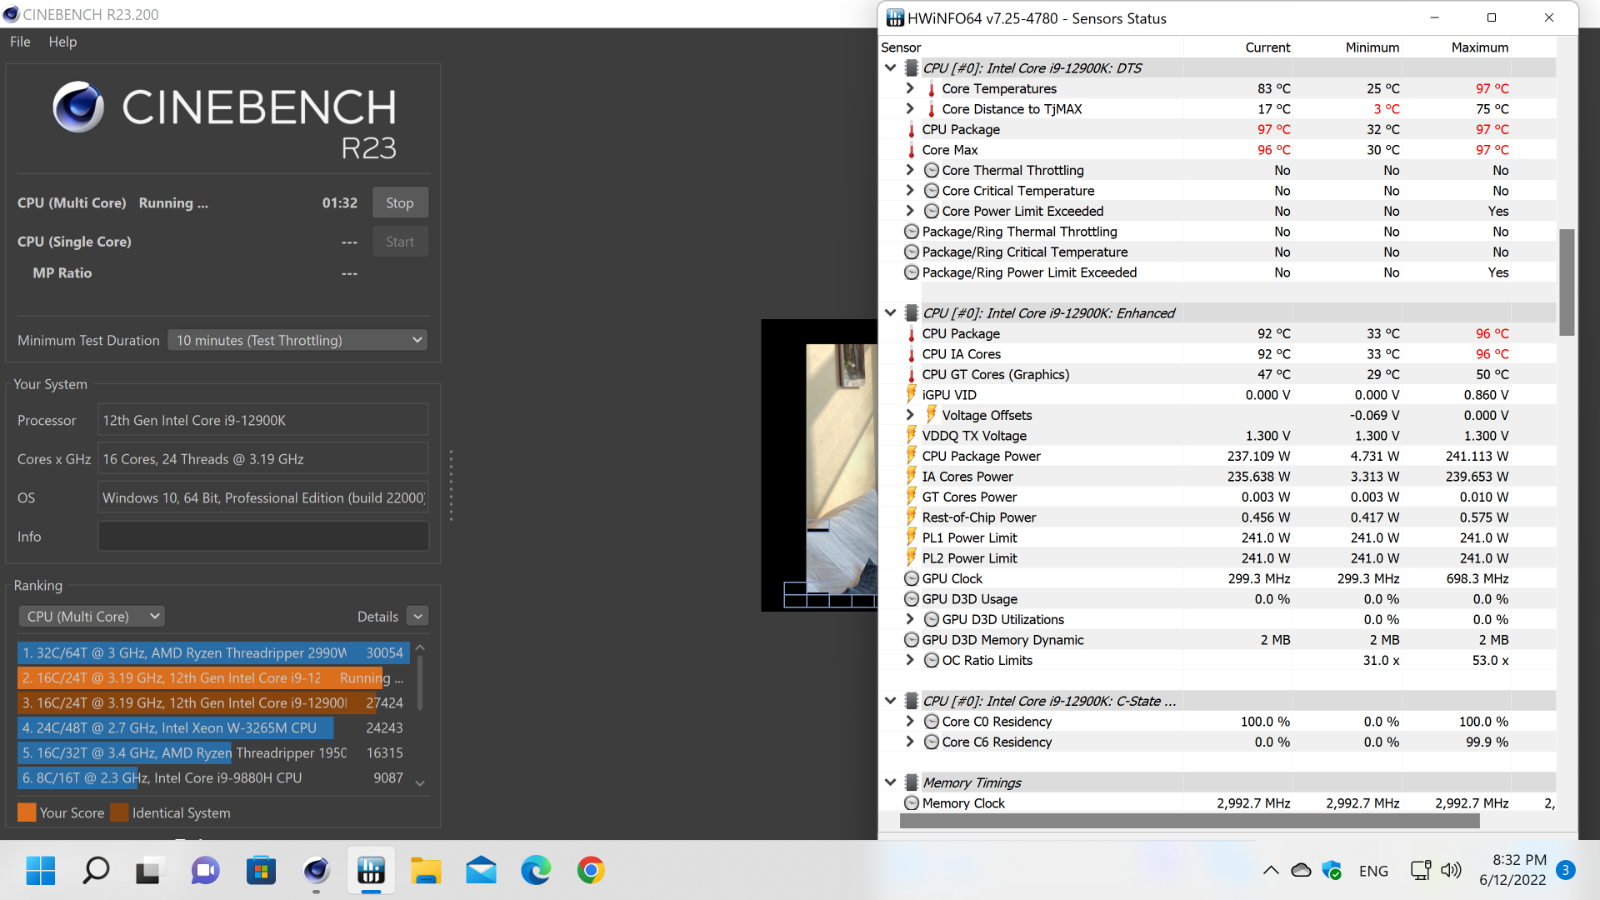Select Xeon W-3265M ranking entry
The width and height of the screenshot is (1600, 900).
pos(213,728)
